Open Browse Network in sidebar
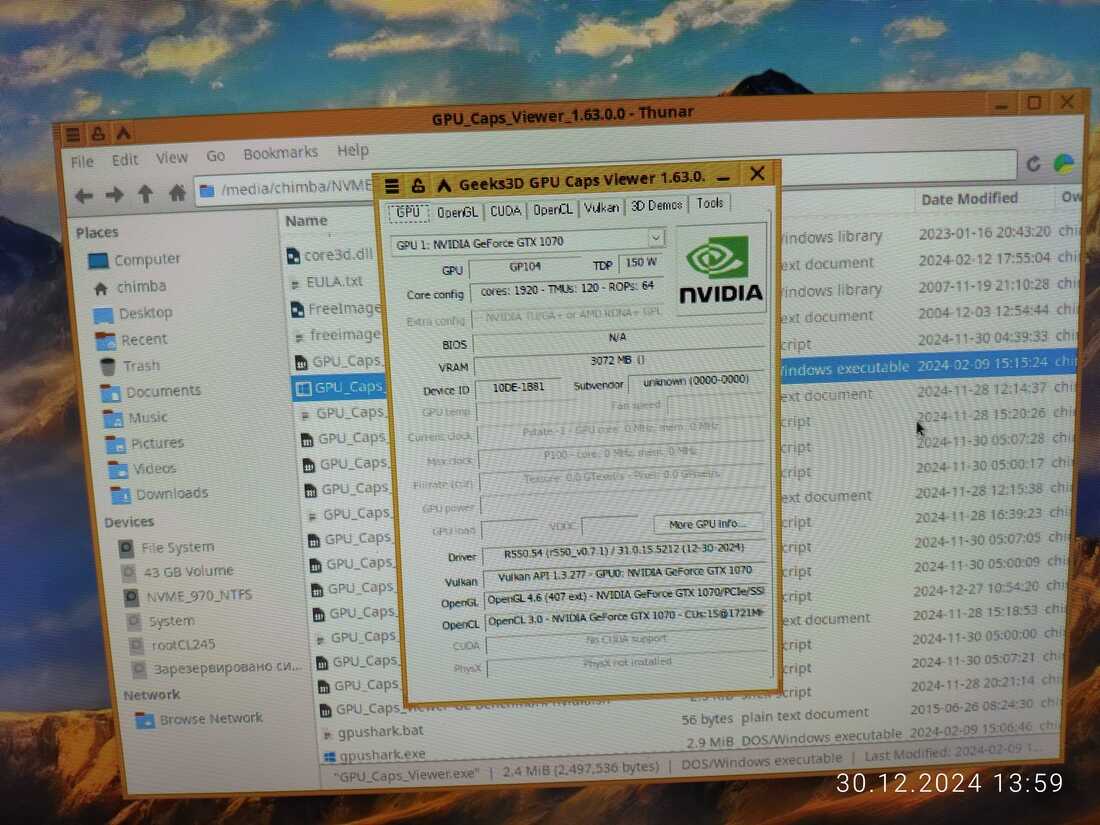1100x825 pixels. (199, 719)
